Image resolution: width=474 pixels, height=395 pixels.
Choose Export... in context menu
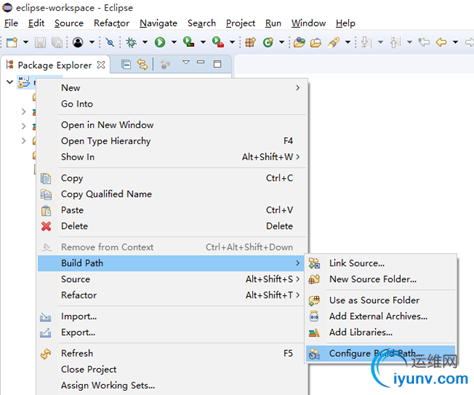172,332
